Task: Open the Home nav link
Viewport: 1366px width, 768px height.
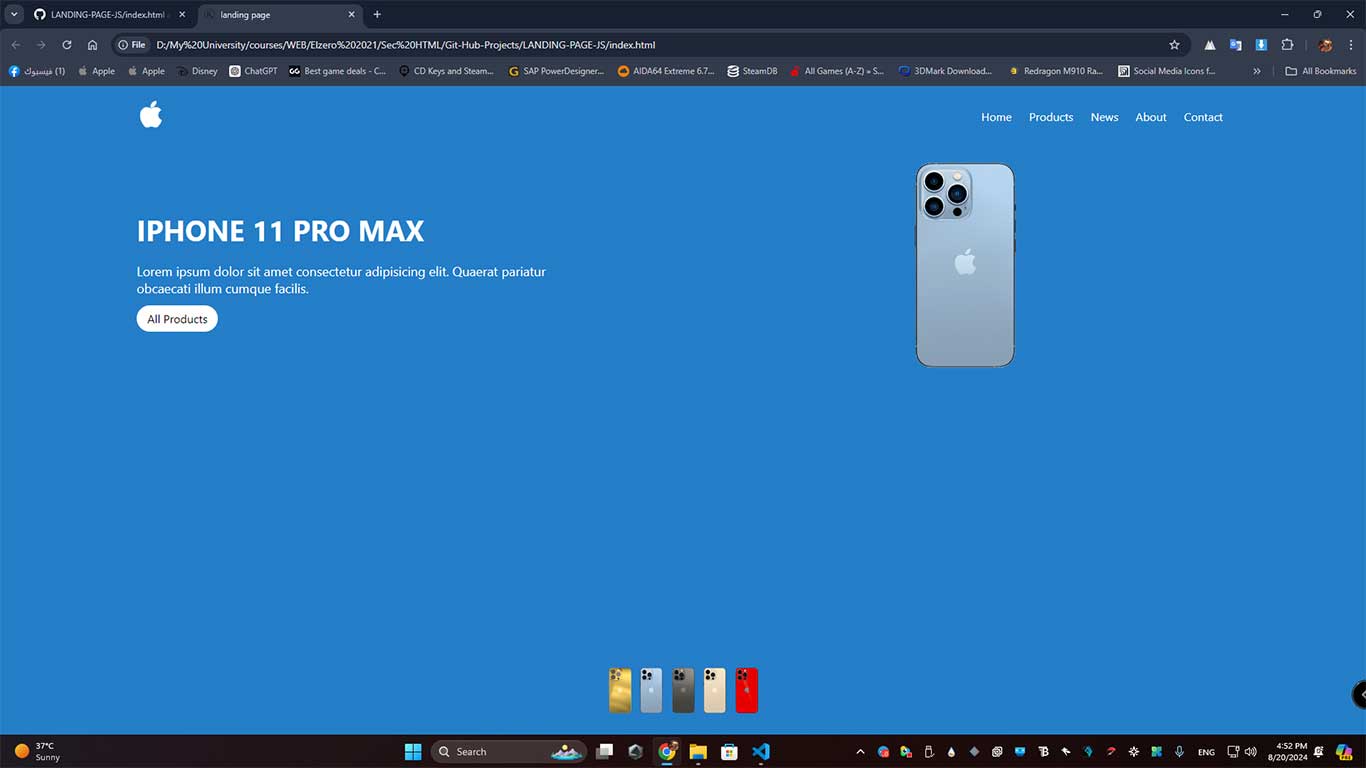Action: coord(996,117)
